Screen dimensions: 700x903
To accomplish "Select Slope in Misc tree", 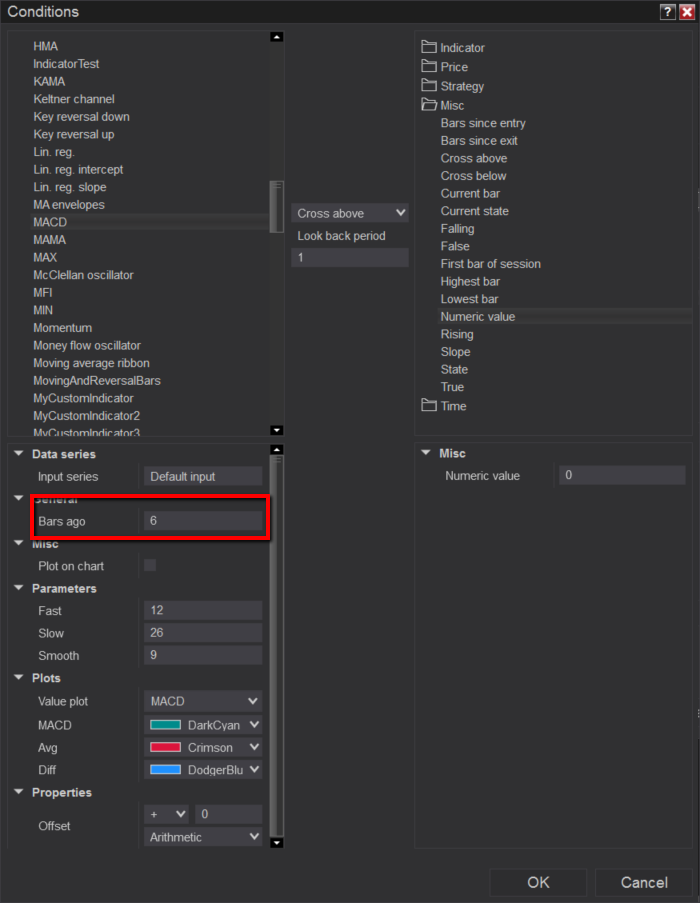I will point(455,352).
